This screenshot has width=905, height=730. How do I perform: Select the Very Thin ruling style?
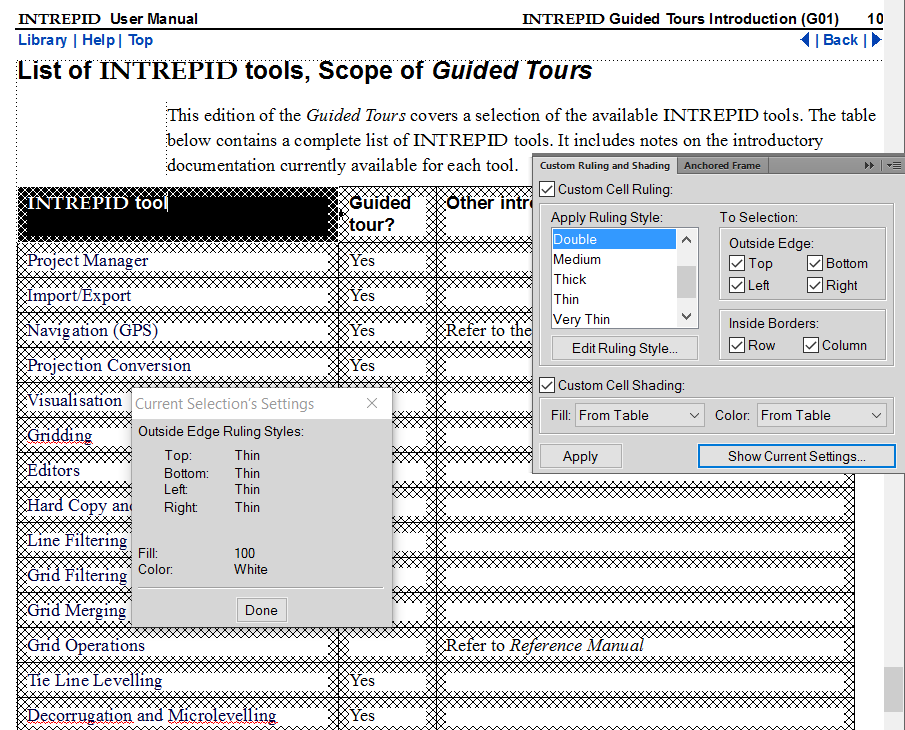(x=614, y=319)
